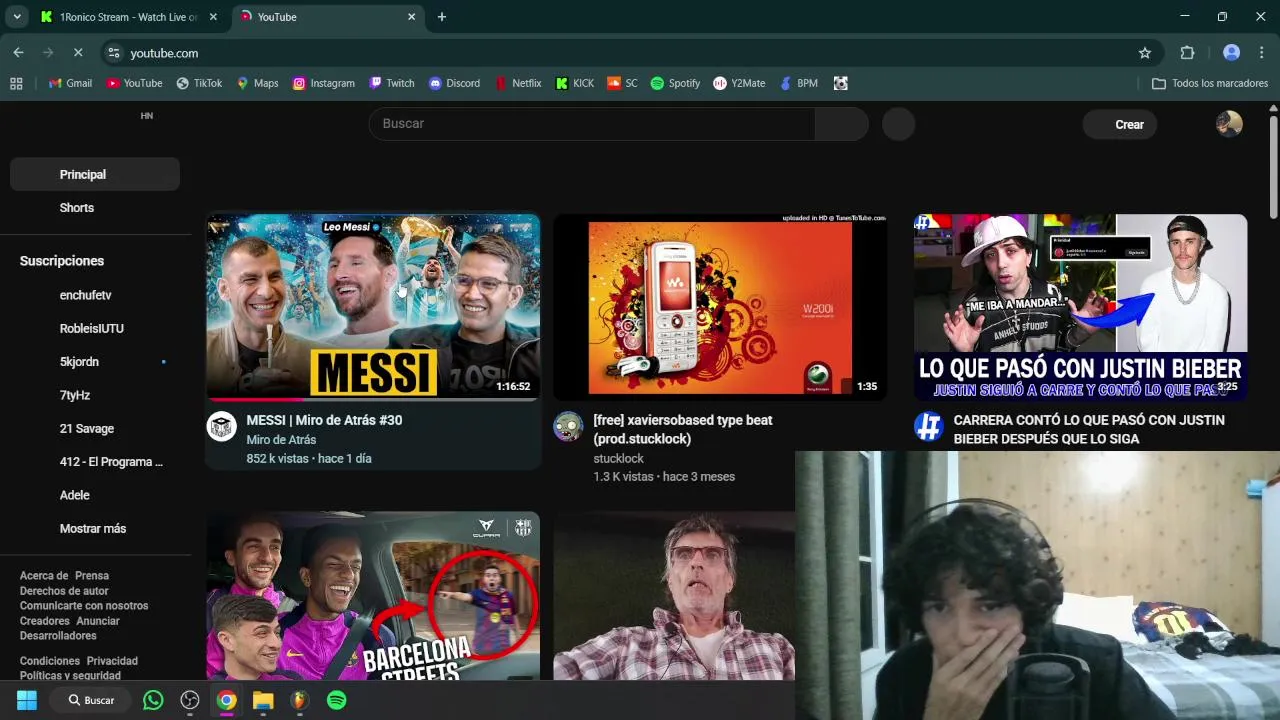The image size is (1280, 720).
Task: Open the SC SoundCloud bookmark
Action: point(622,83)
